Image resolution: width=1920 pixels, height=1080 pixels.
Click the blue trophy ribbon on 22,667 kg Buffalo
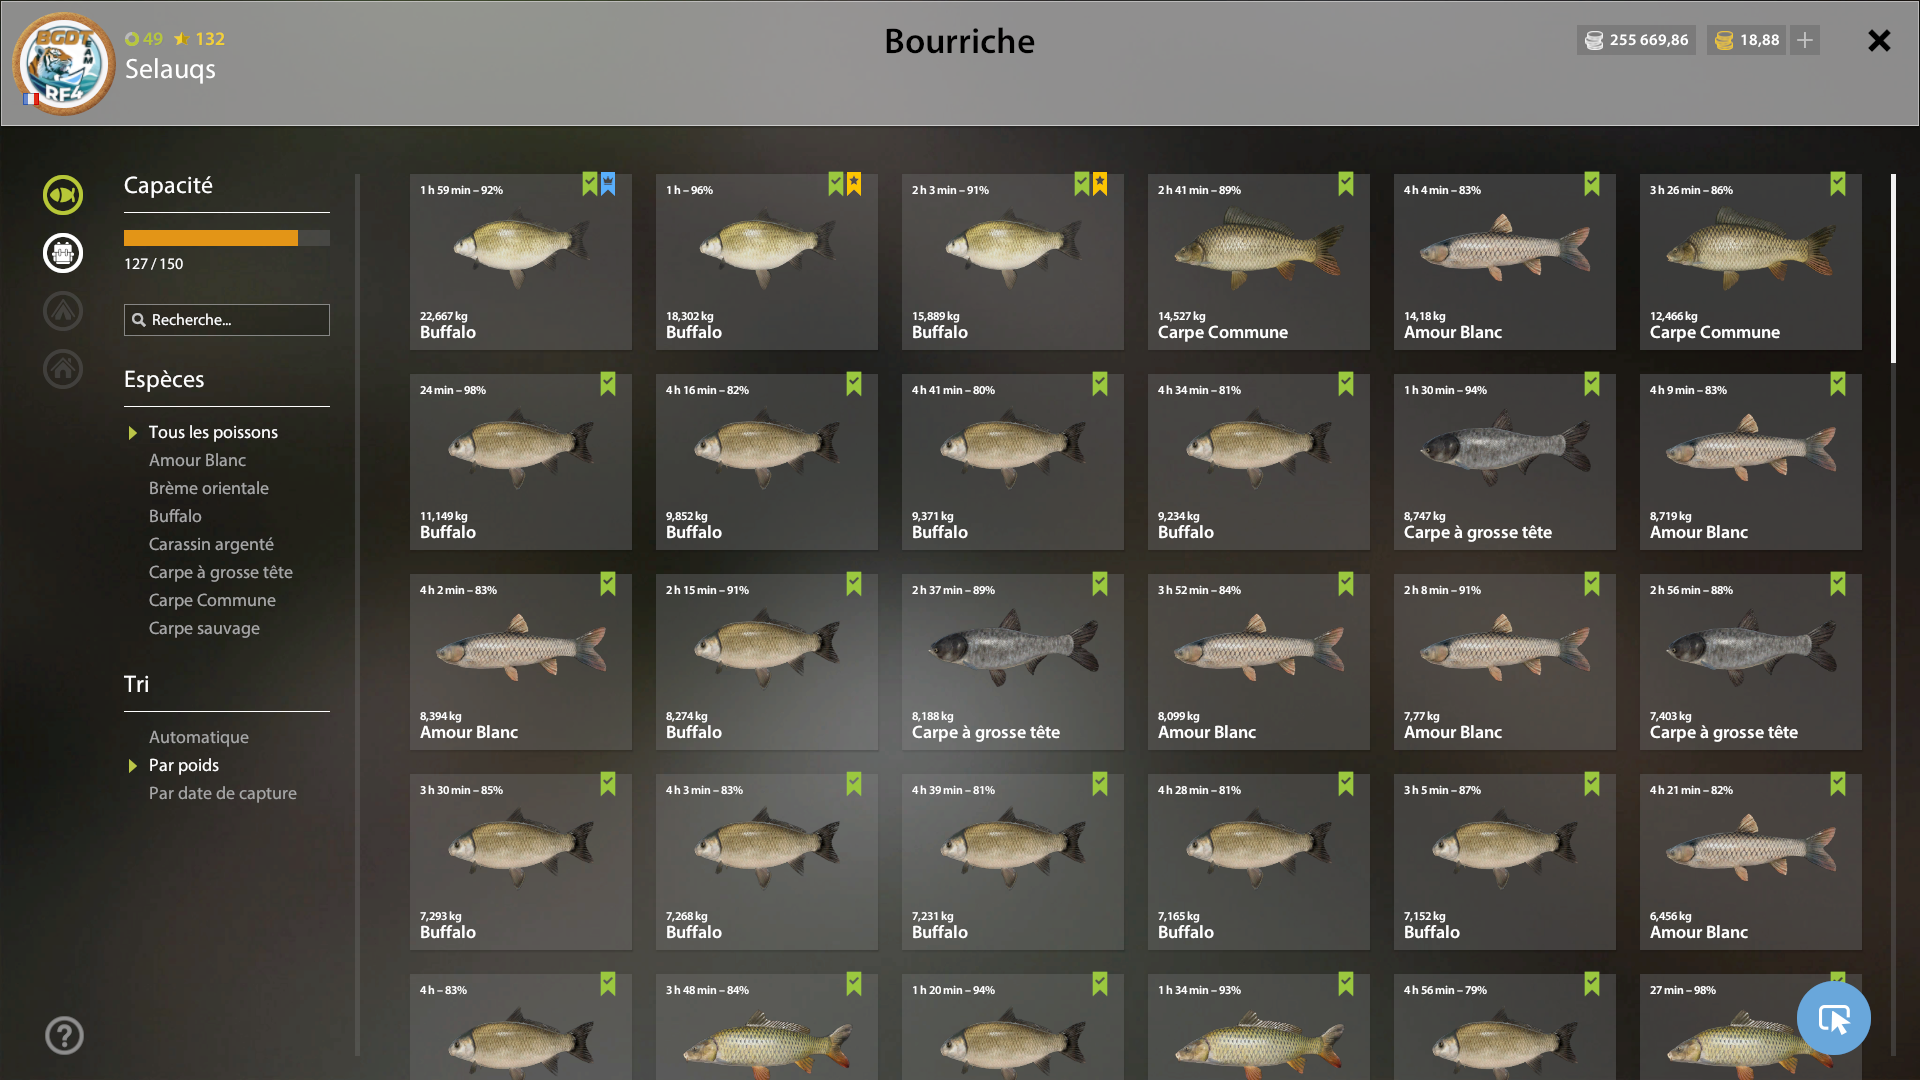click(608, 184)
